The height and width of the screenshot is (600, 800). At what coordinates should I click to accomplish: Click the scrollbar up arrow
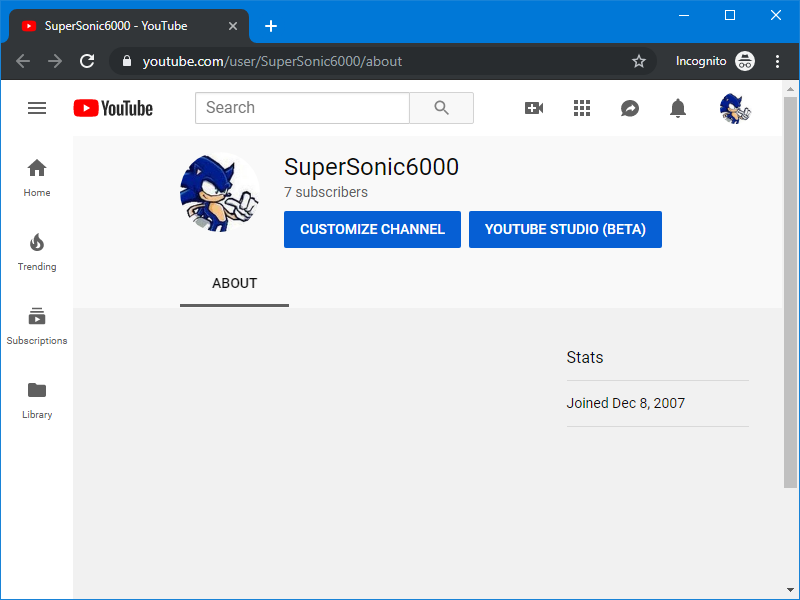pos(790,89)
